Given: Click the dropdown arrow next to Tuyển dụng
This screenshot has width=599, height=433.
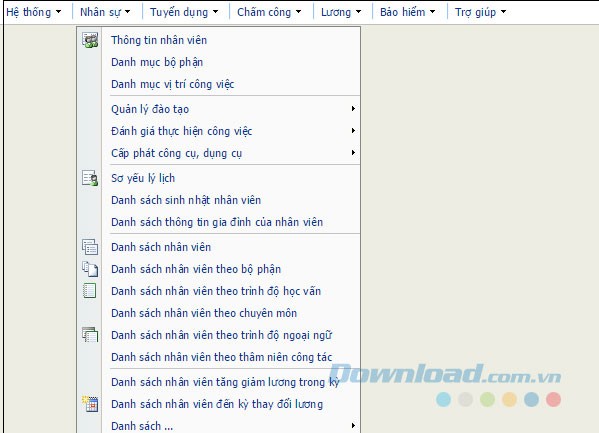Looking at the screenshot, I should pos(215,12).
